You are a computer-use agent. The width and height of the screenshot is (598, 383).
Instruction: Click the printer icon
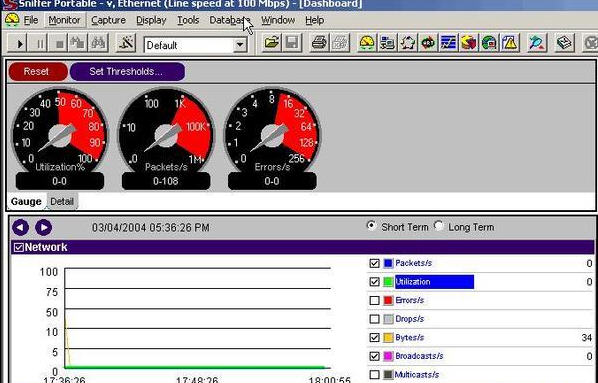[319, 43]
